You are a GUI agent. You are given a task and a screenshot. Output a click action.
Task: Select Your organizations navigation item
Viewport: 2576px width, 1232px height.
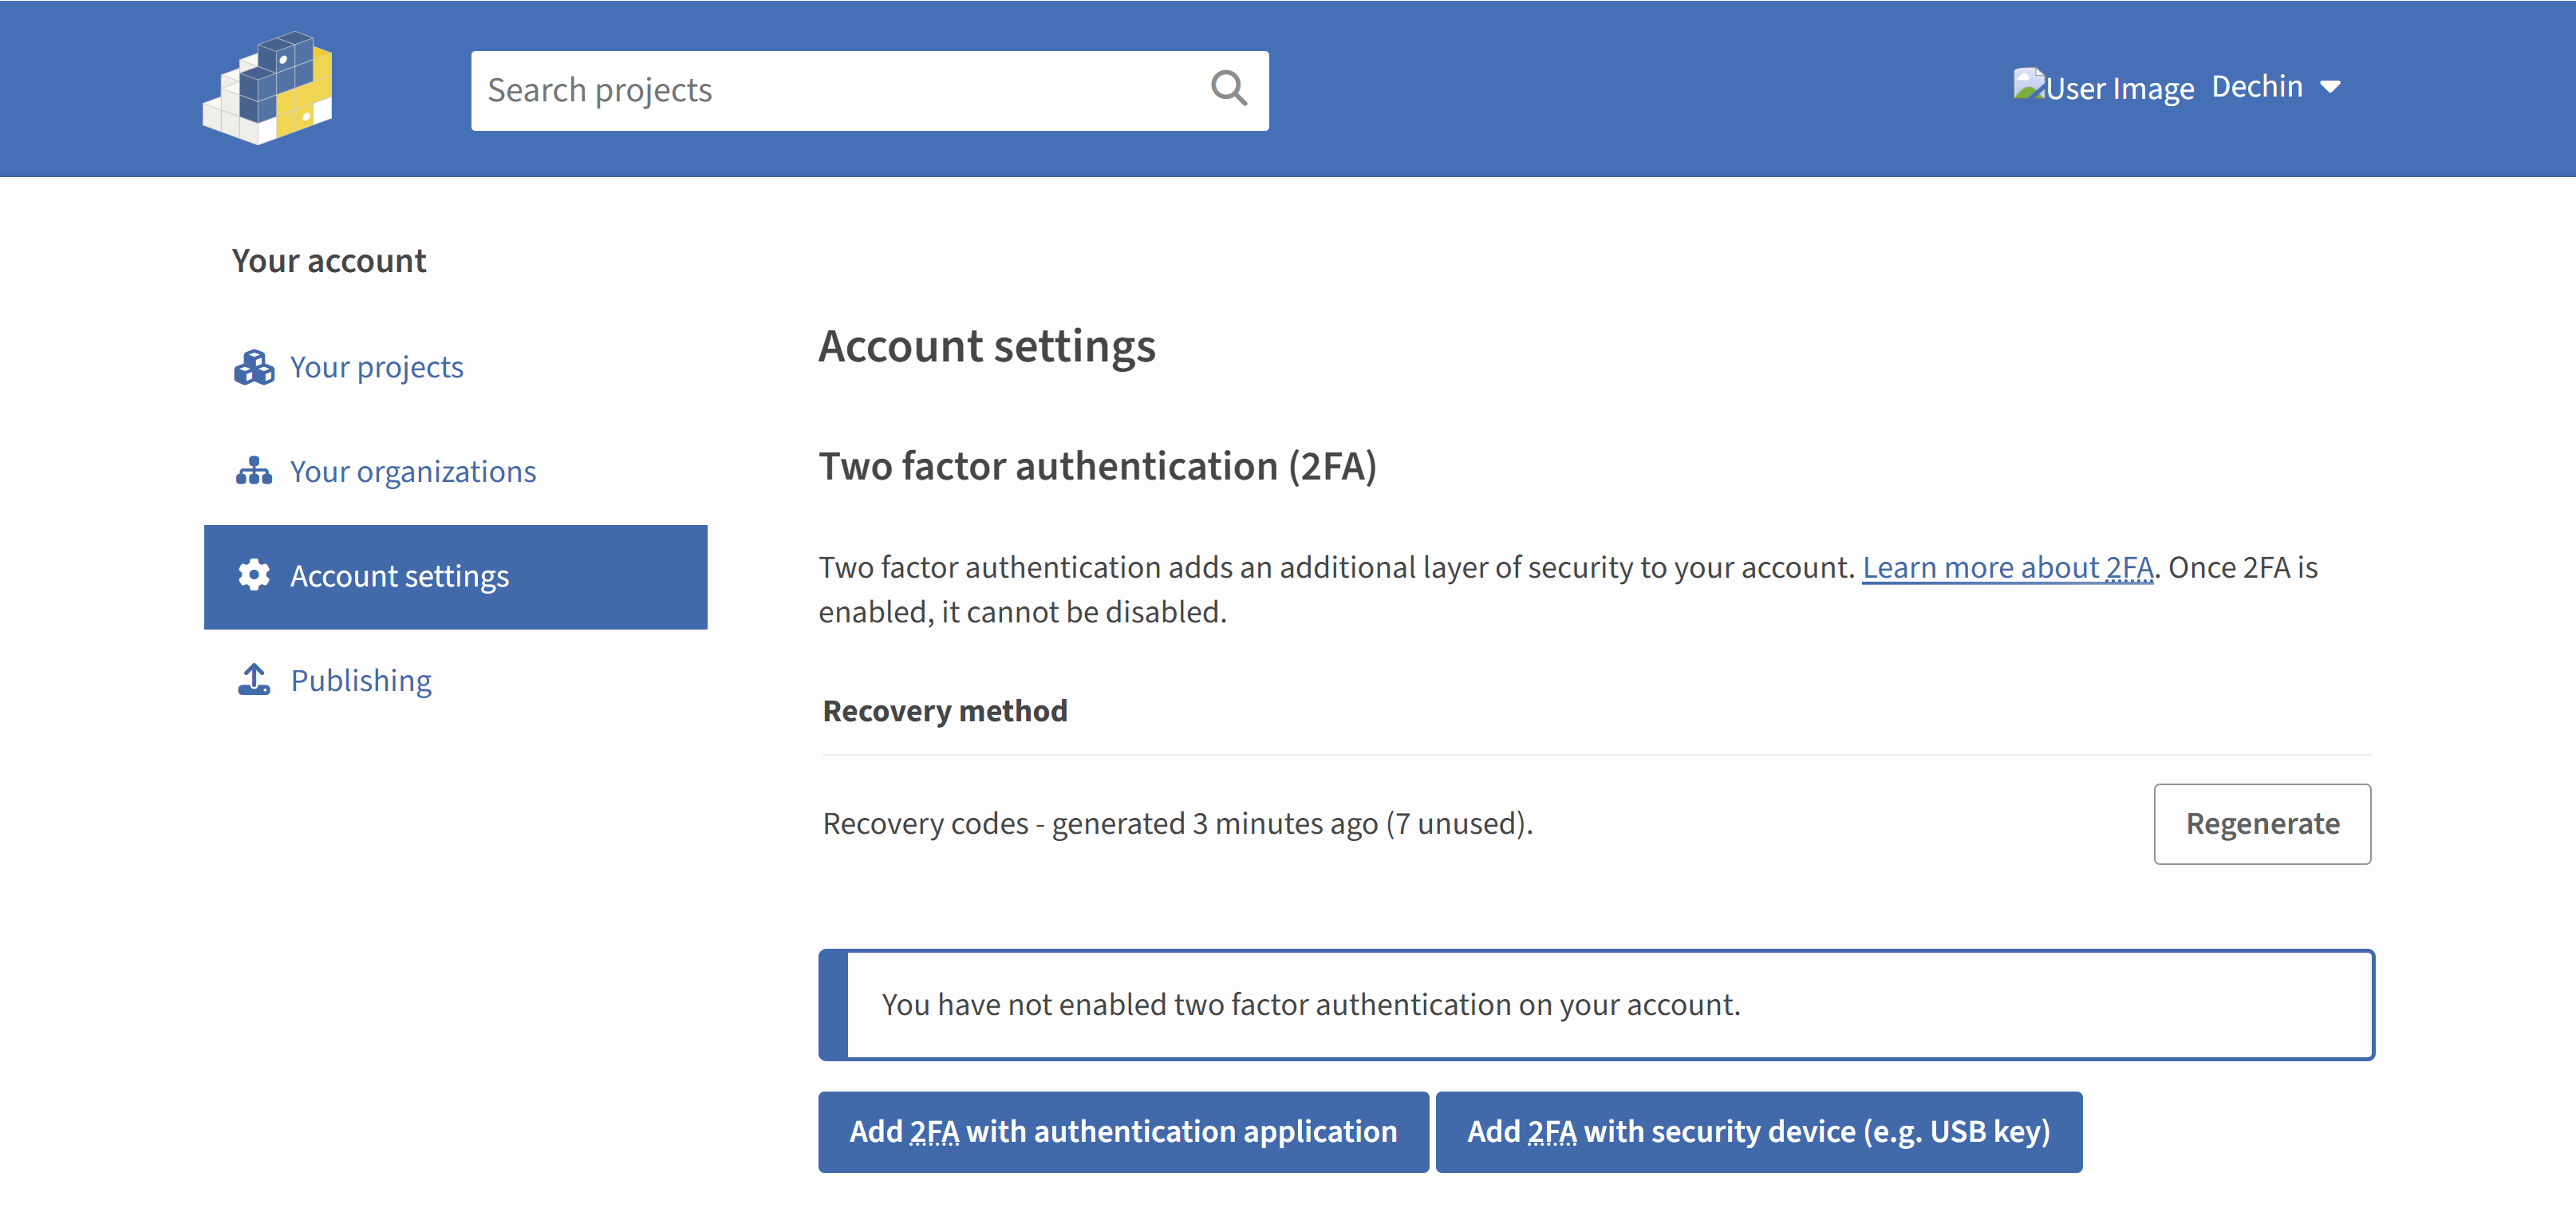[x=412, y=470]
